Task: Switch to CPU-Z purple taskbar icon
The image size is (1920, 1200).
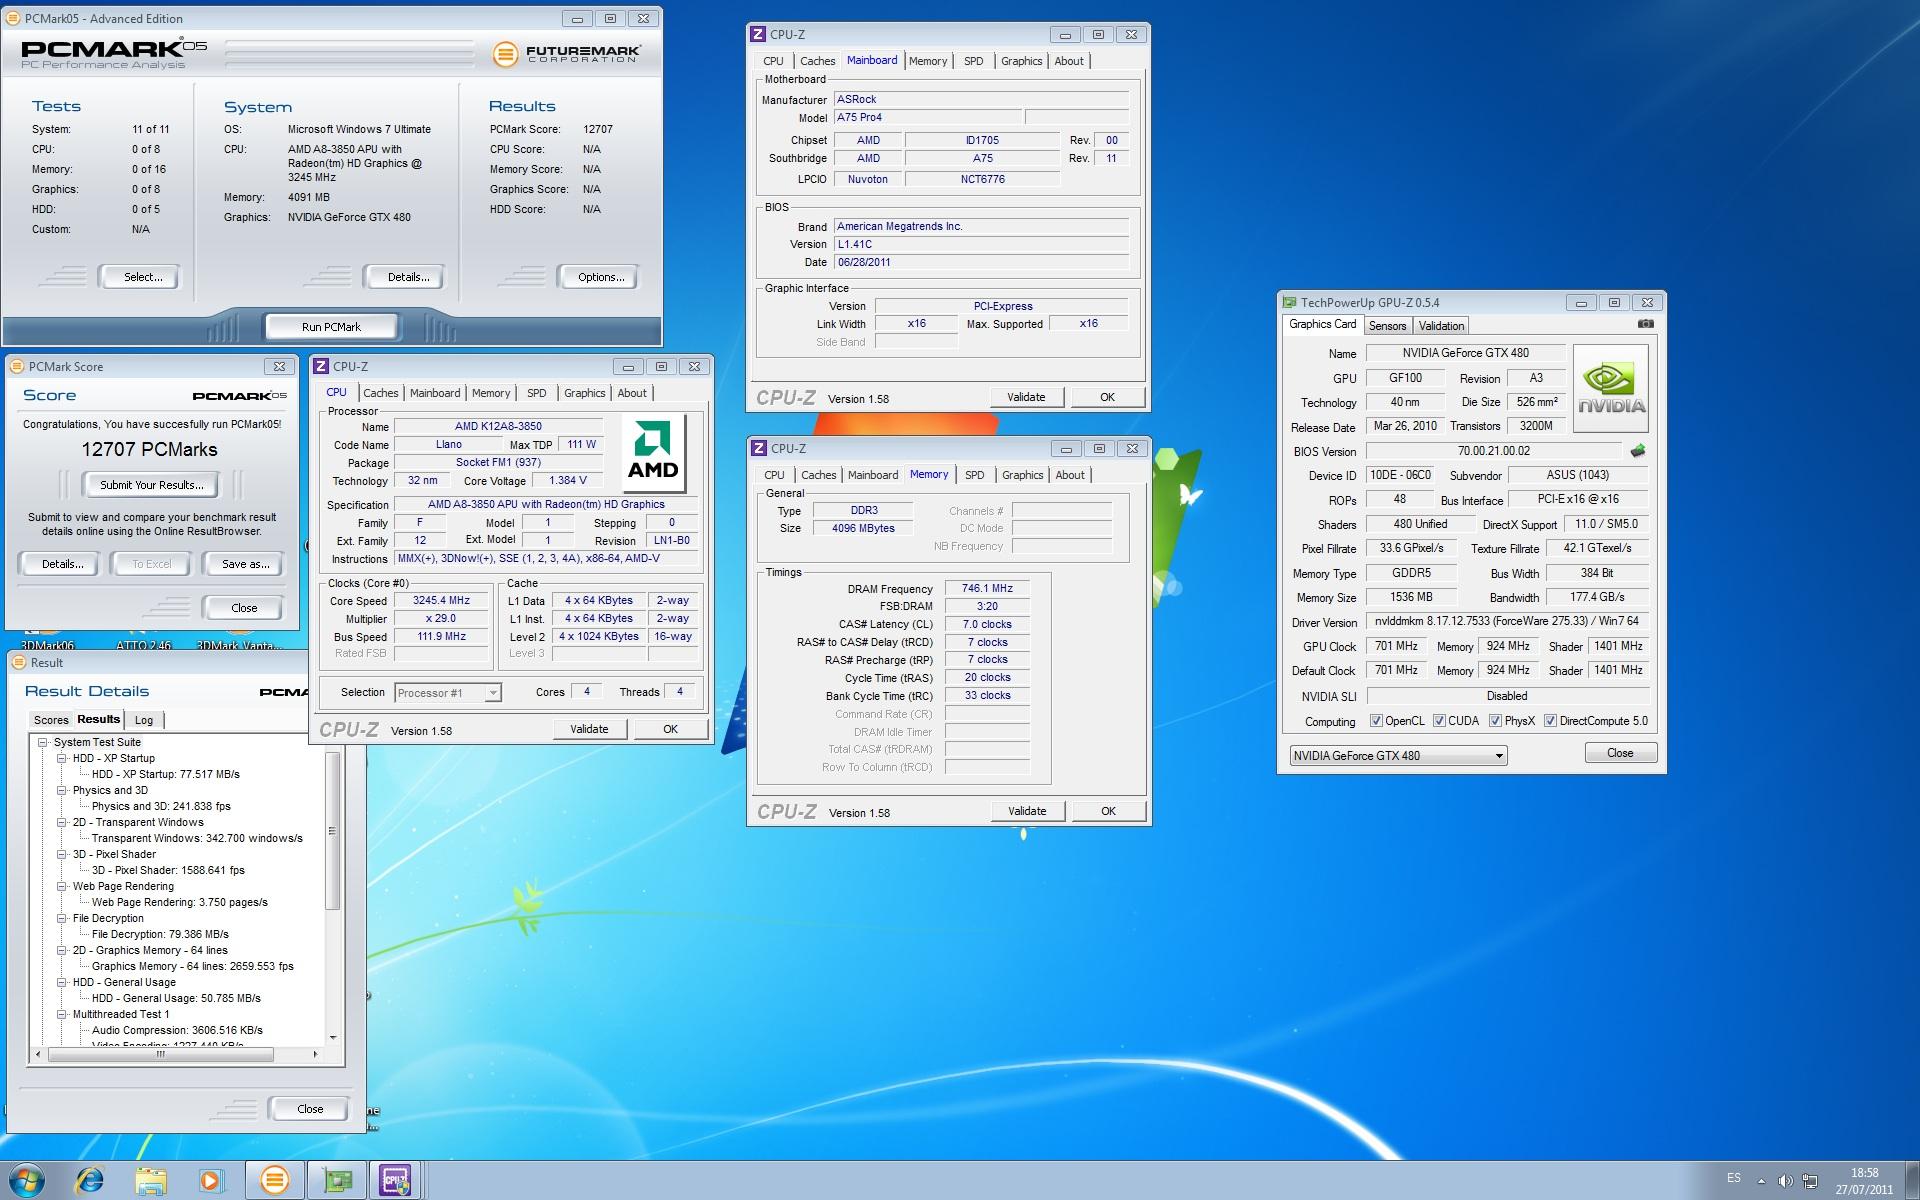Action: coord(396,1181)
